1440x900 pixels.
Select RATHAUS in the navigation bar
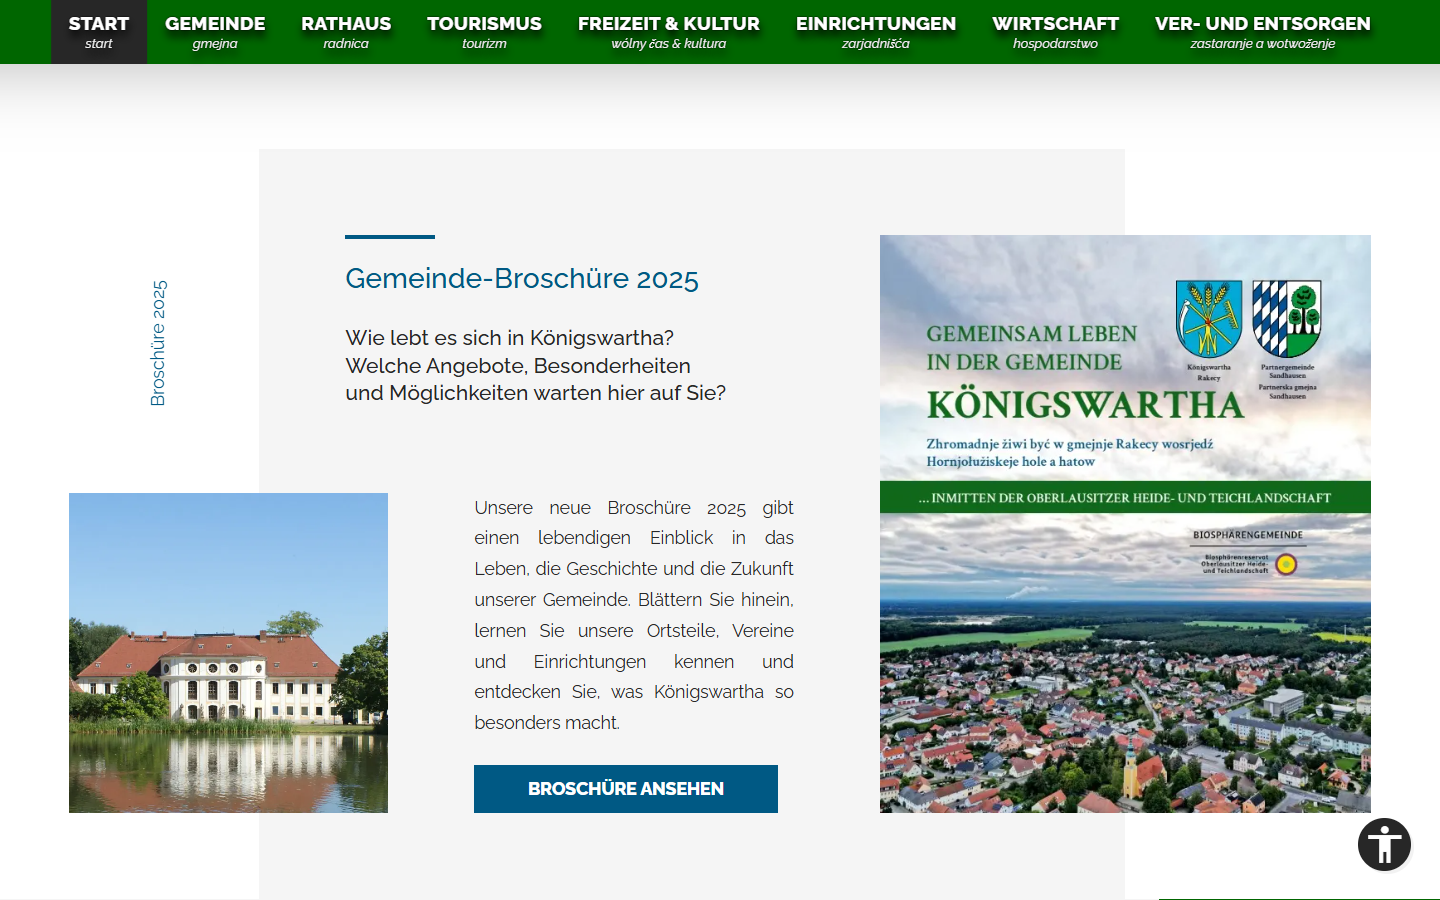346,32
